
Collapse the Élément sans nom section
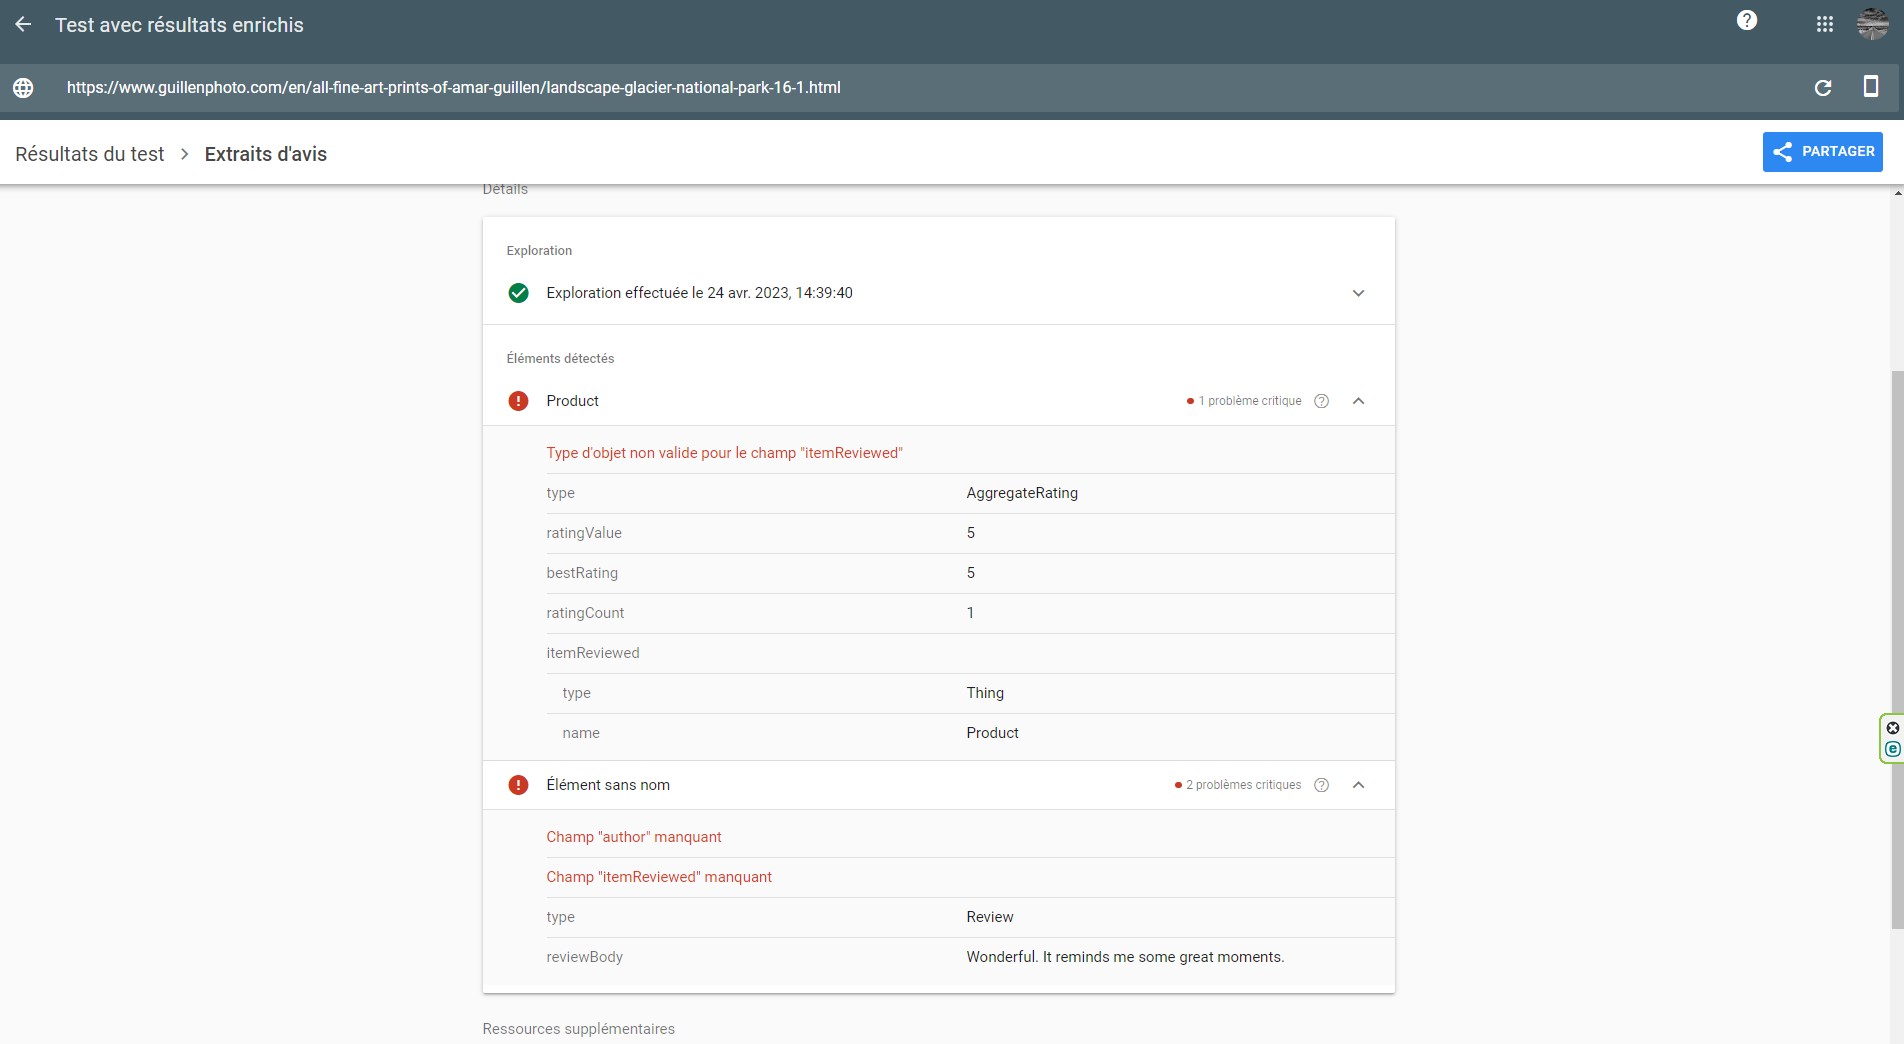click(1358, 785)
